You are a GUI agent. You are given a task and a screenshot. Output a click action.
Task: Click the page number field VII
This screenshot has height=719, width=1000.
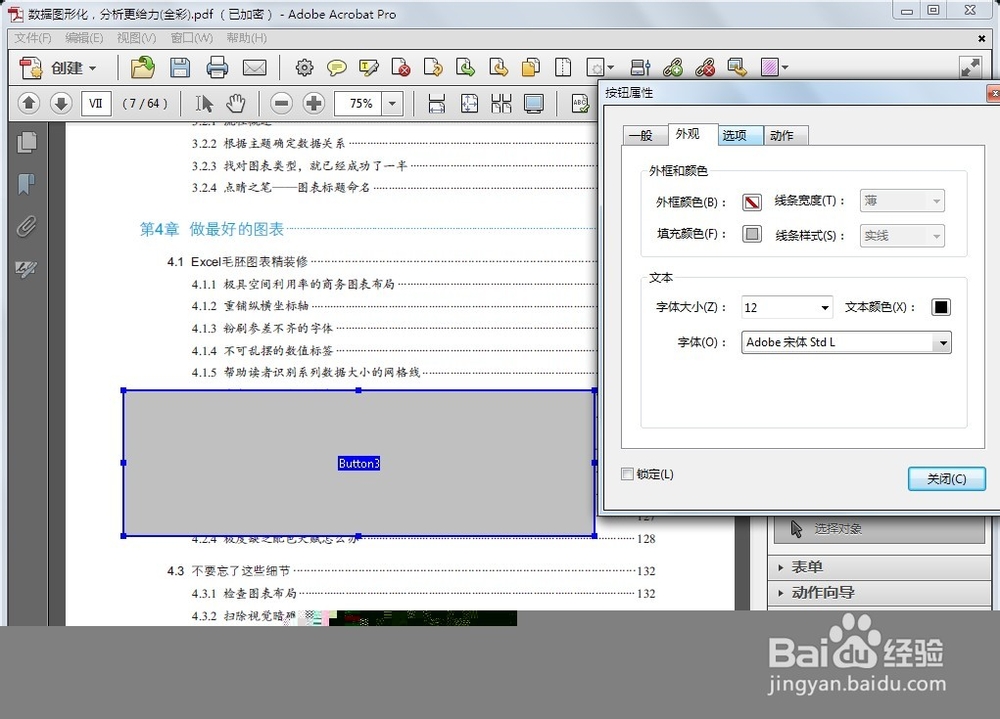point(96,103)
